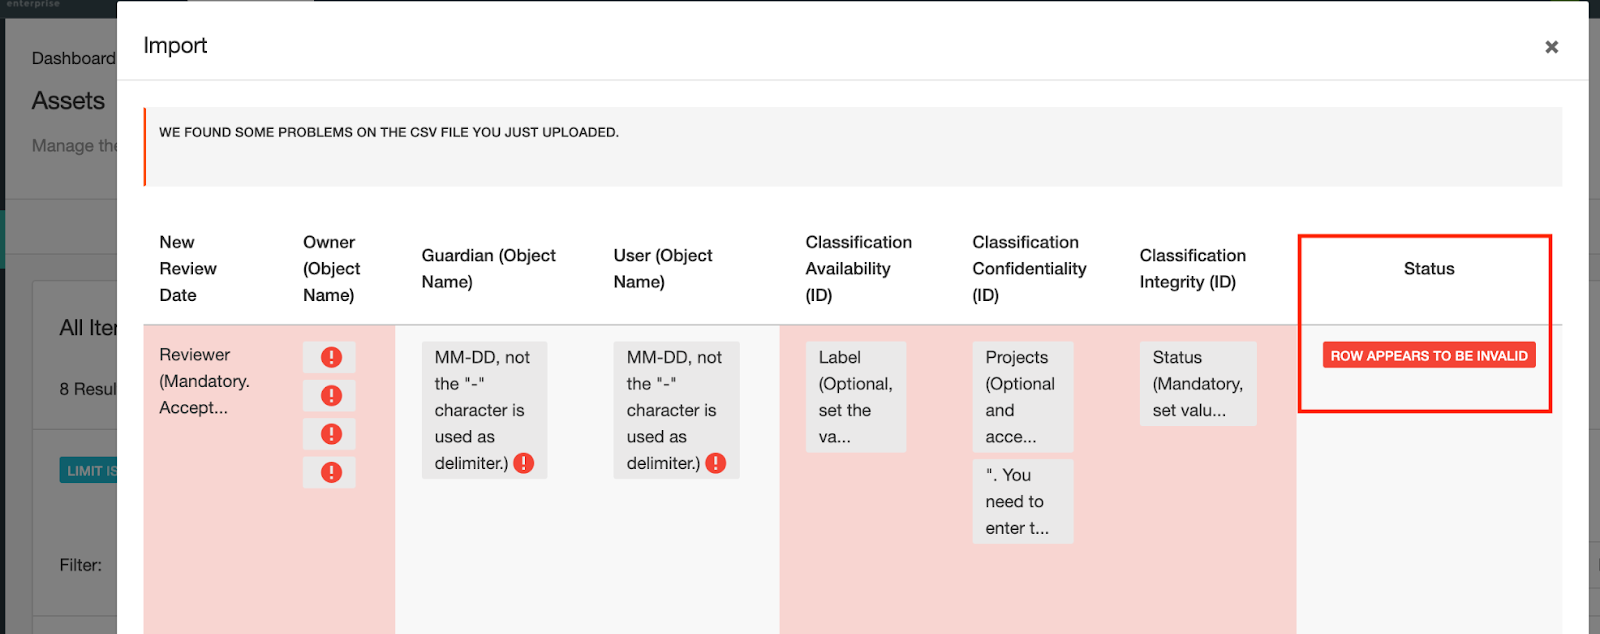Screen dimensions: 1600x634
Task: Click the 'Projects (Optional and acce...' tag
Action: [1021, 397]
